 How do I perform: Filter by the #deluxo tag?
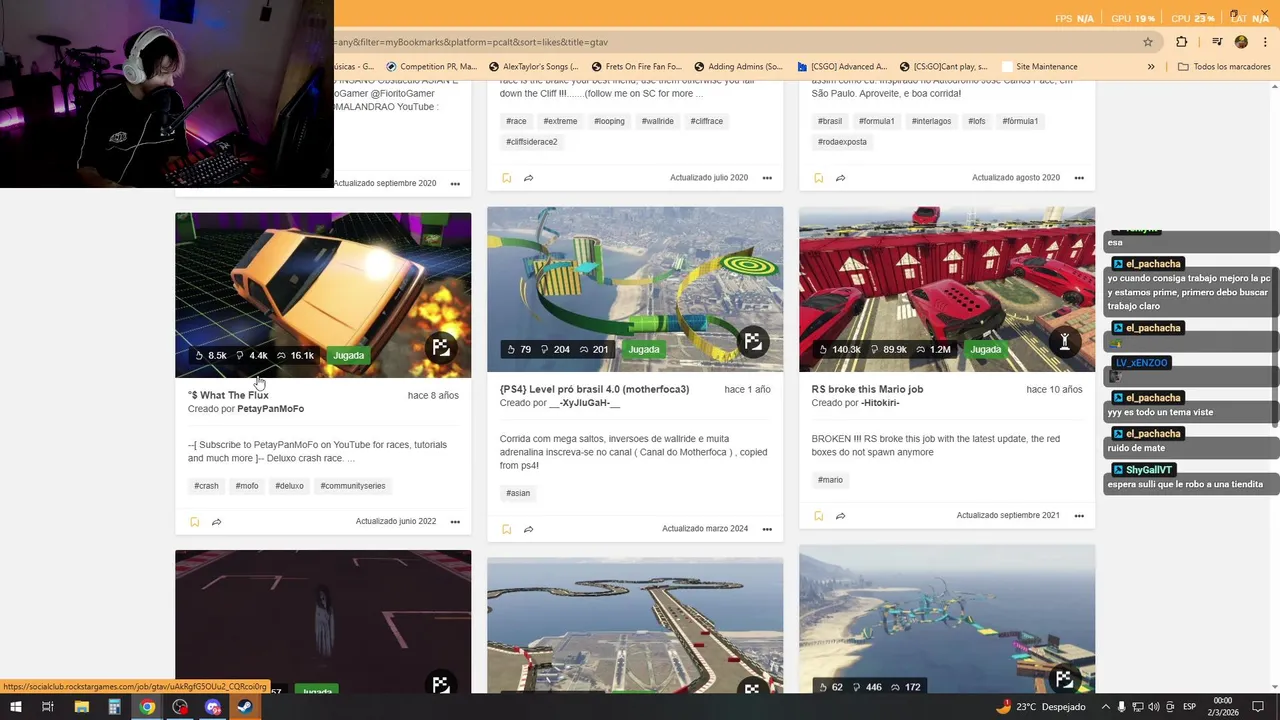pos(289,486)
